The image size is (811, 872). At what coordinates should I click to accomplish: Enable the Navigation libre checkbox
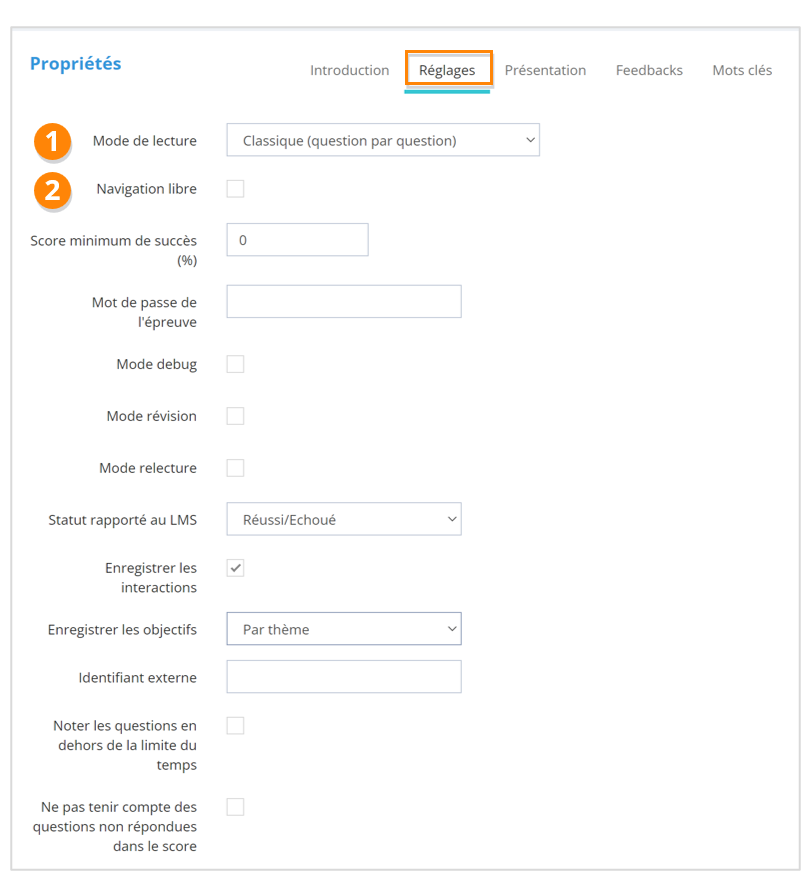click(x=235, y=189)
